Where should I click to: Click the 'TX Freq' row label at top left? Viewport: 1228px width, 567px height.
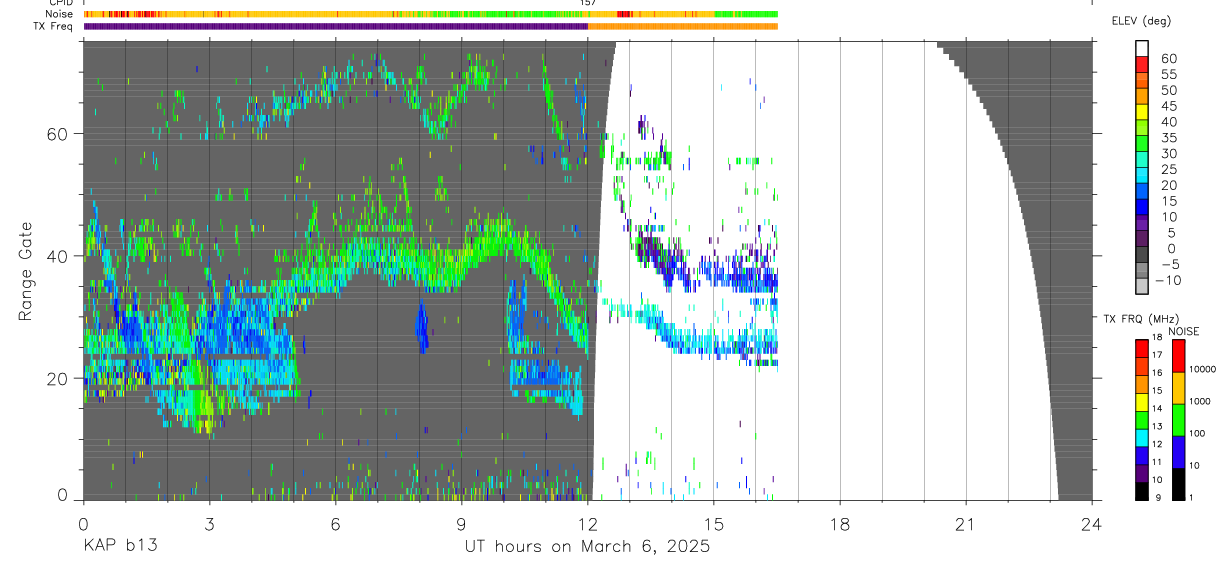click(x=54, y=26)
